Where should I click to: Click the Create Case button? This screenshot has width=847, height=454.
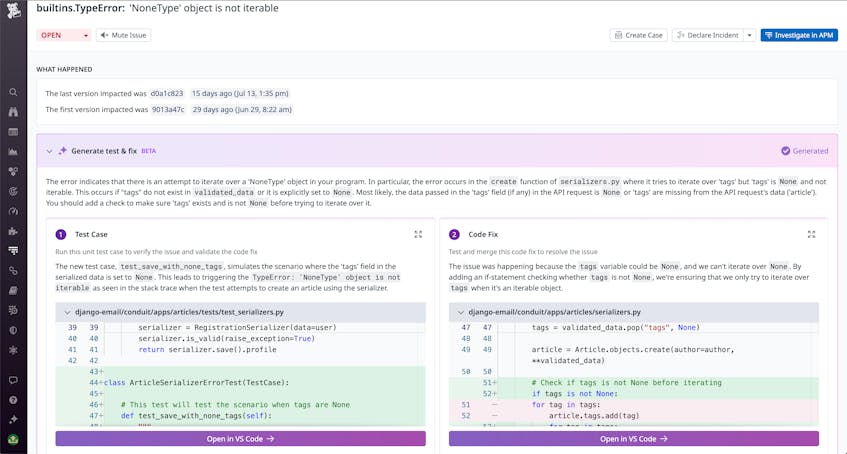639,35
